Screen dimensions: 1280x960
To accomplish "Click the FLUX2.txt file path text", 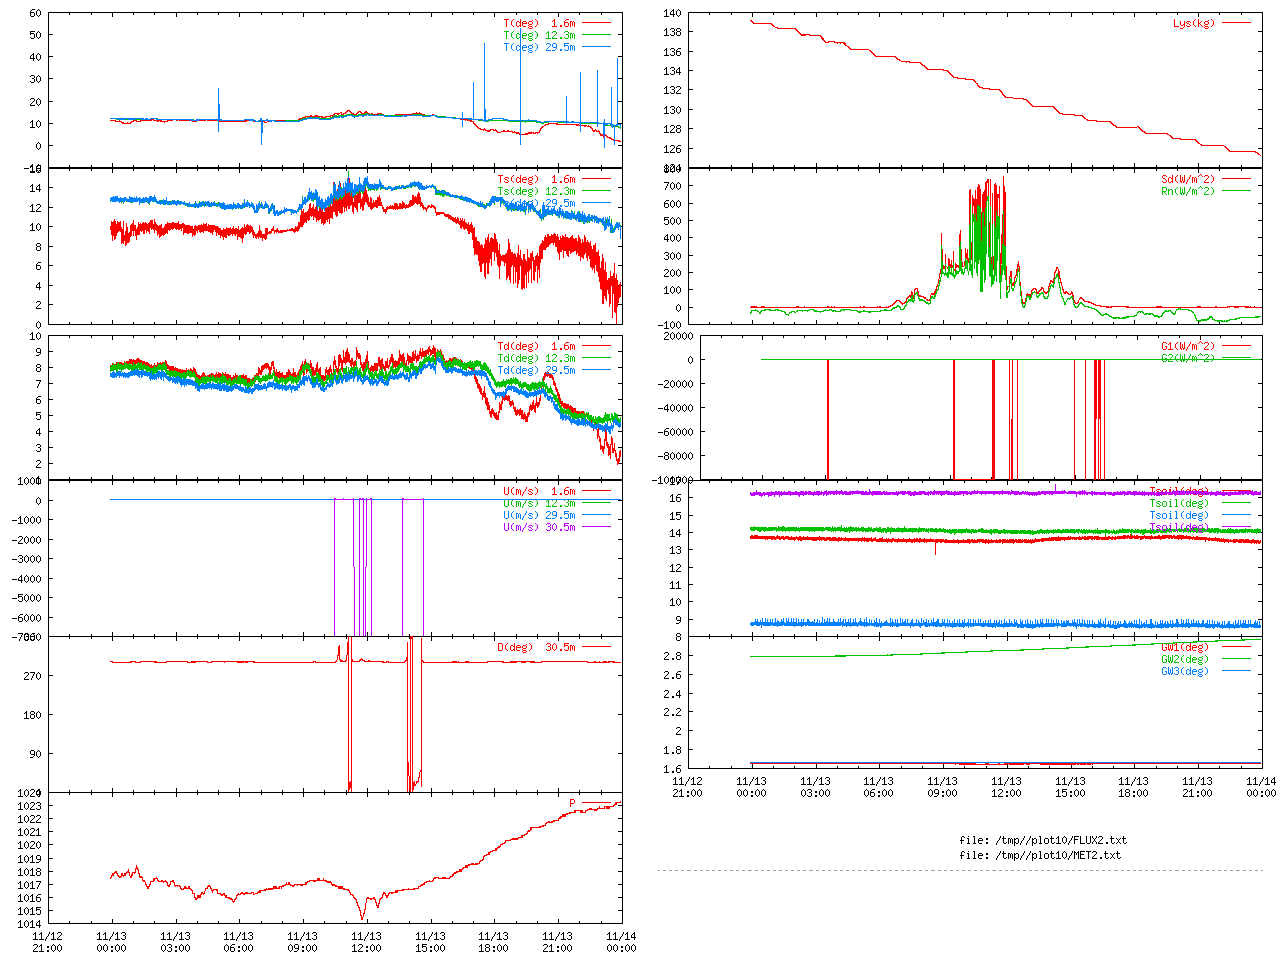I will (1043, 840).
